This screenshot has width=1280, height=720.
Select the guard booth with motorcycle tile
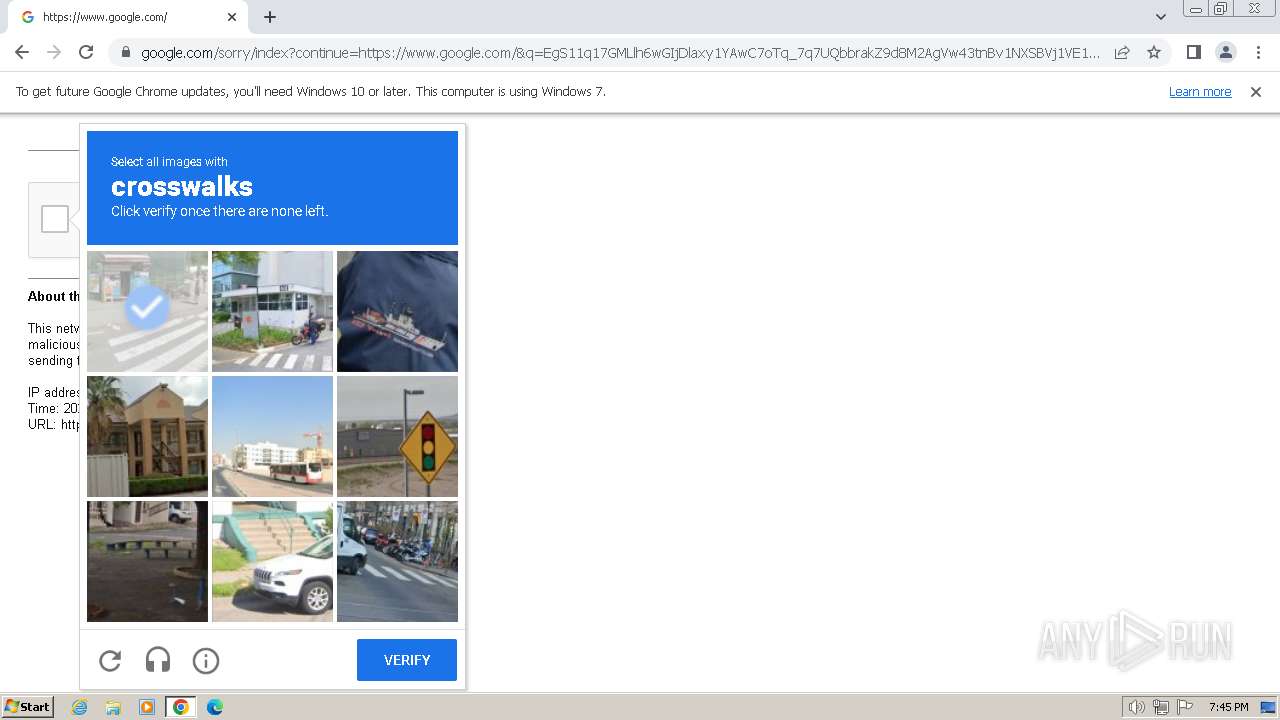coord(272,311)
